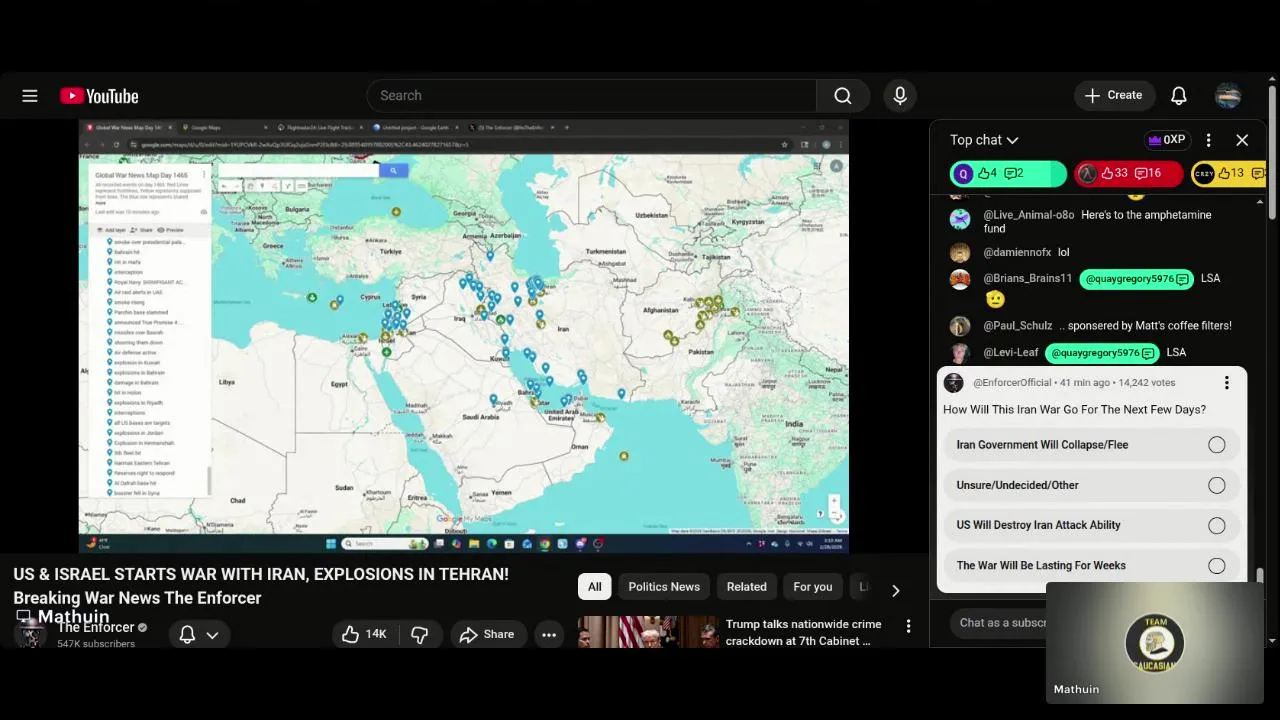
Task: Select Unsure/Undecided/Other poll option
Action: click(1091, 485)
